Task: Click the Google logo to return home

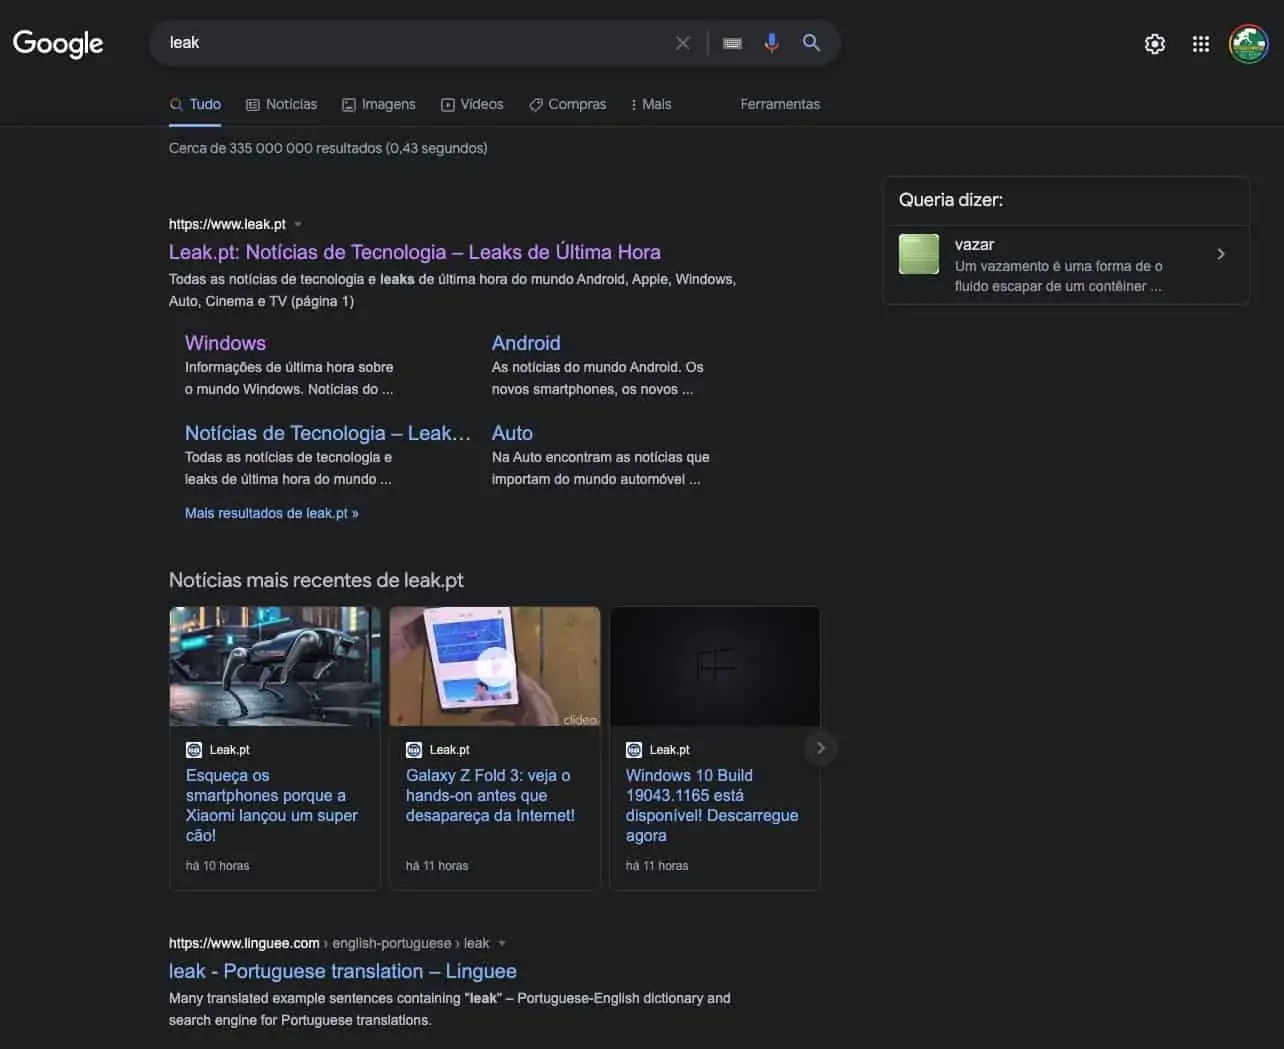Action: [57, 44]
